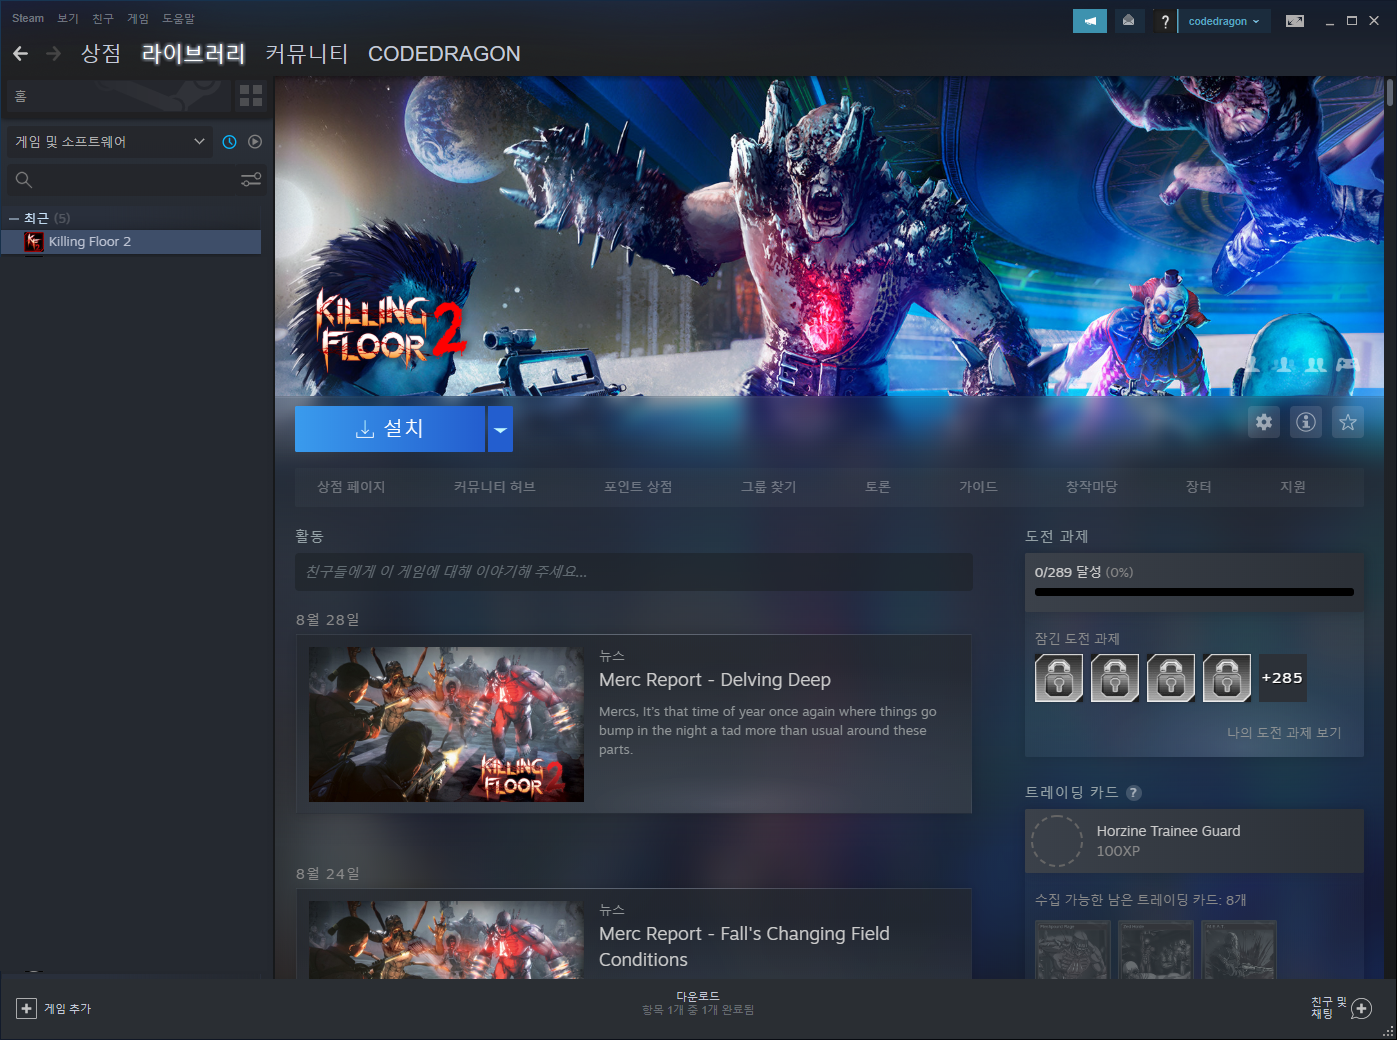Open the codedragon account dropdown
The image size is (1397, 1040).
[1224, 21]
